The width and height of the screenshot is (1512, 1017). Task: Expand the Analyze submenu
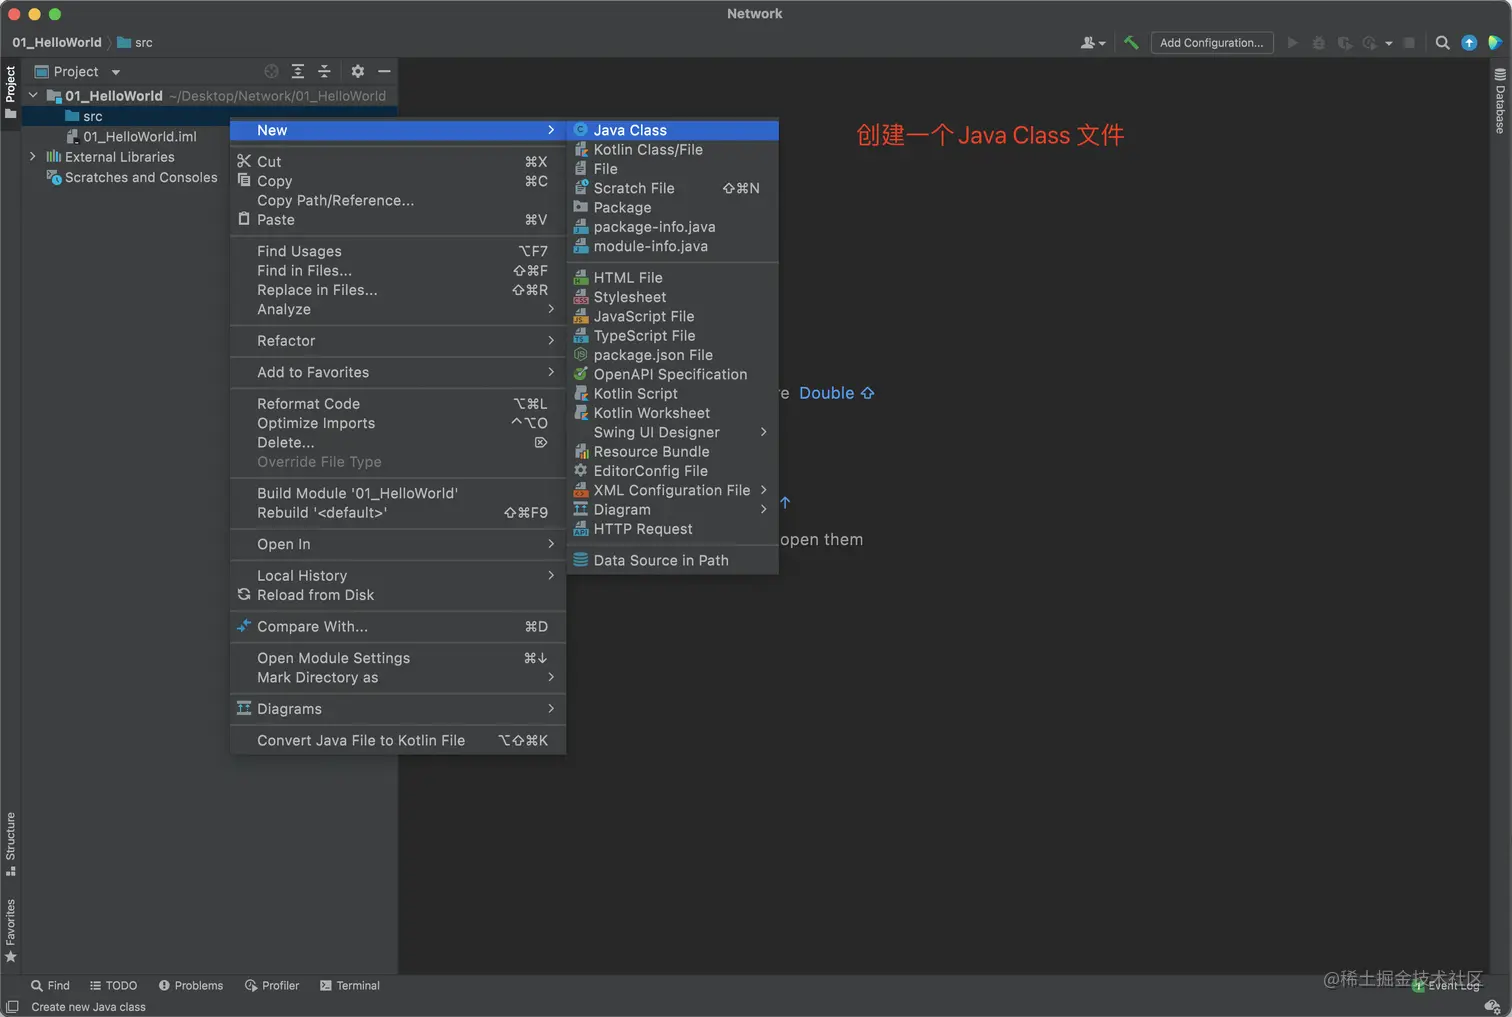point(398,310)
